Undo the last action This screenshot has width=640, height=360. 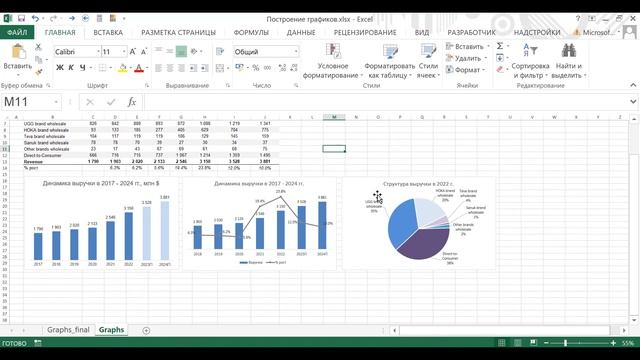coord(35,19)
